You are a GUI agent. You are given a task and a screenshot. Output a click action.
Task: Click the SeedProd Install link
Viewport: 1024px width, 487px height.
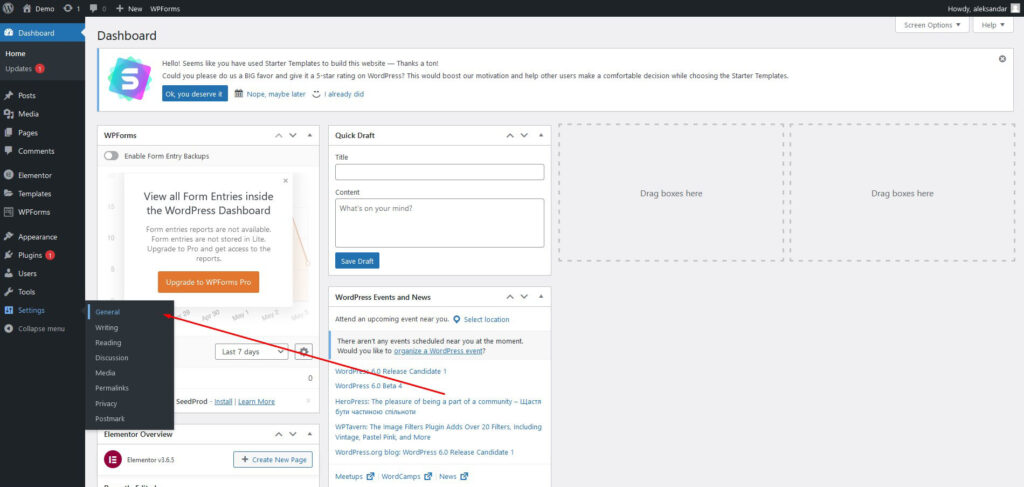223,401
